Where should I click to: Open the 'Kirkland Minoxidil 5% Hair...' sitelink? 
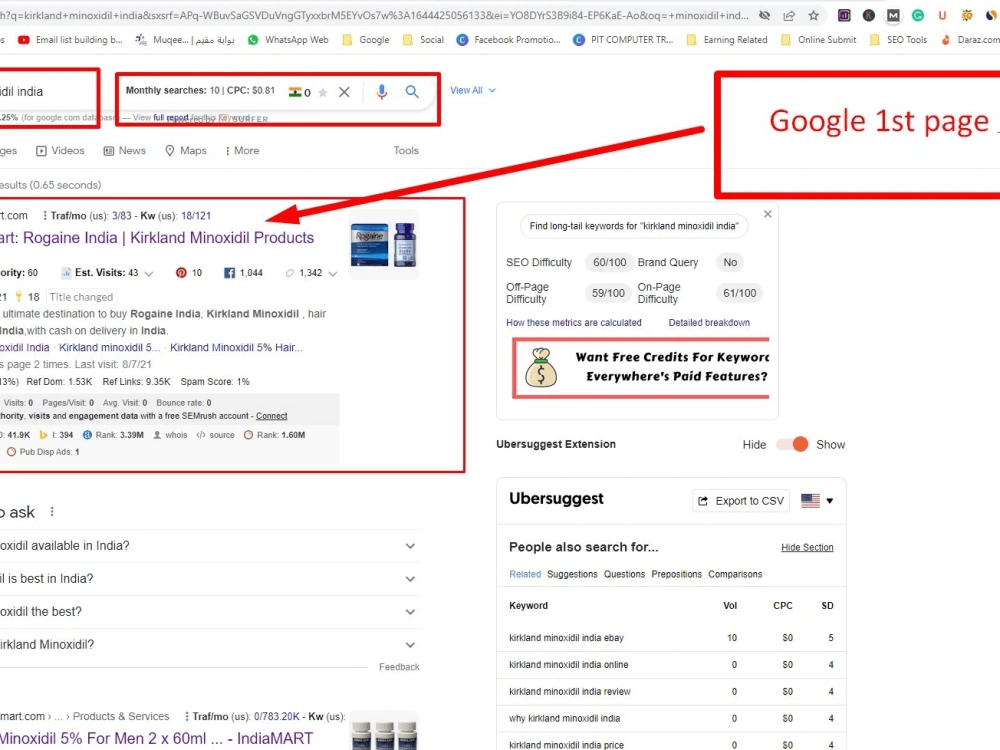coord(236,348)
